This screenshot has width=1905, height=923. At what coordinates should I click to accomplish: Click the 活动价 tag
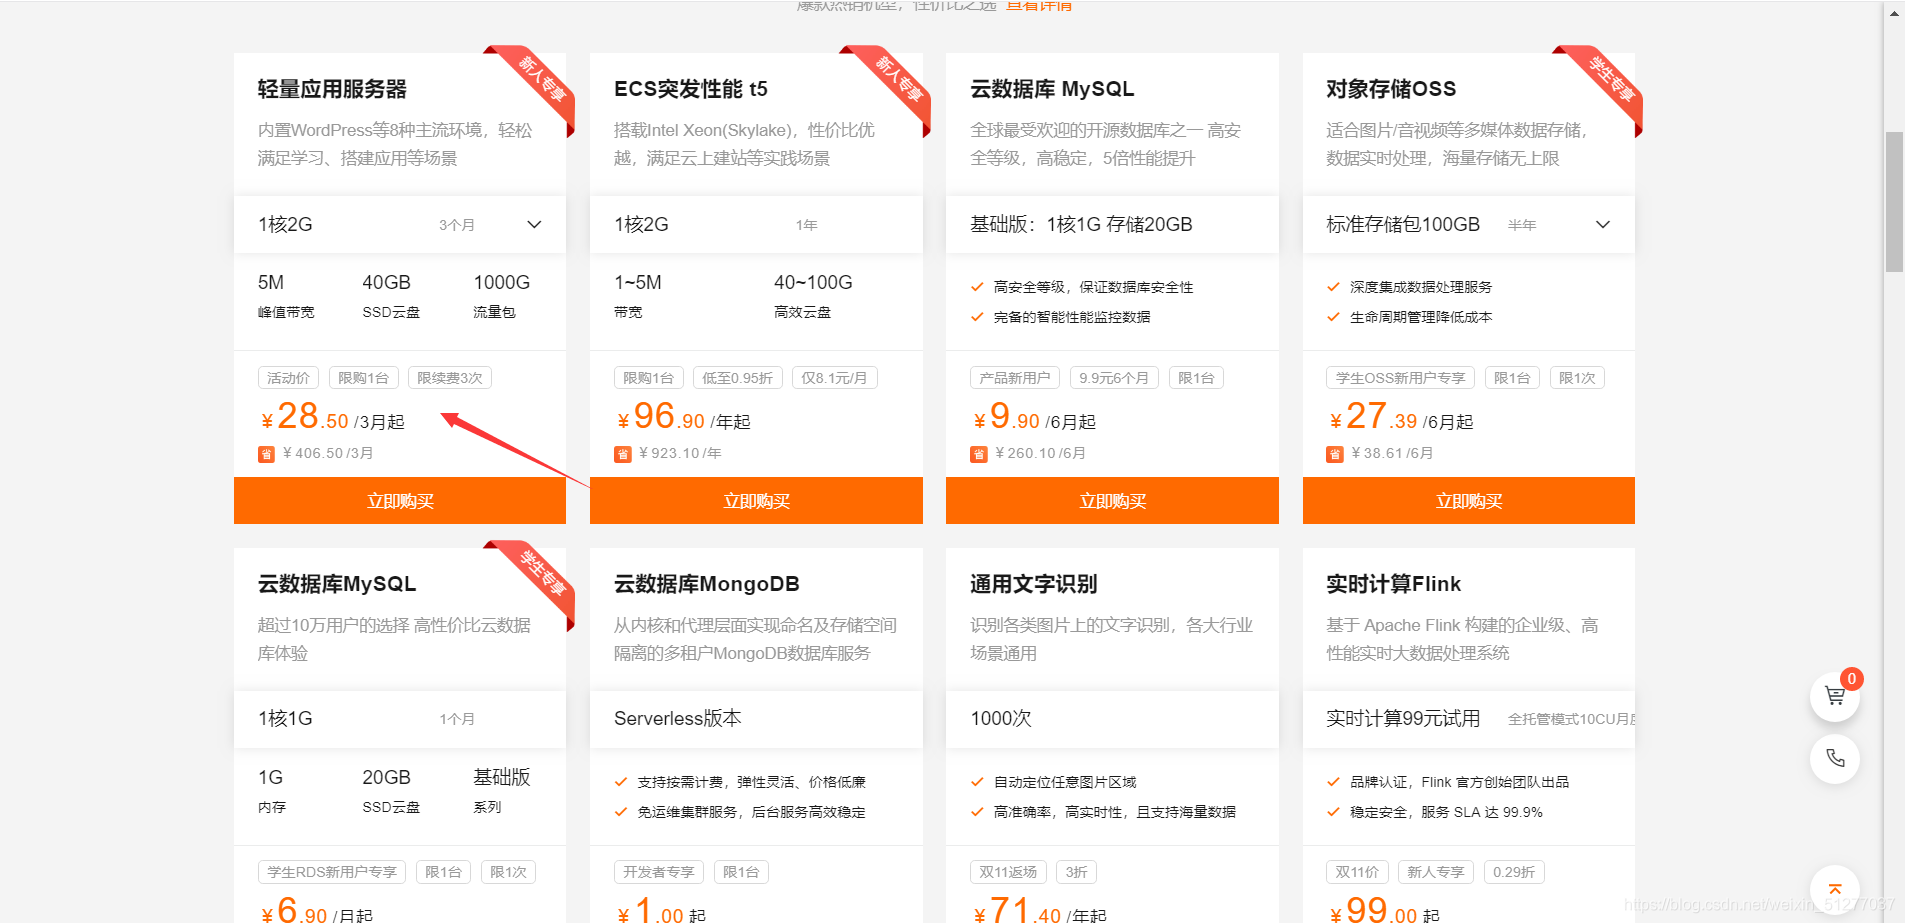pos(288,378)
